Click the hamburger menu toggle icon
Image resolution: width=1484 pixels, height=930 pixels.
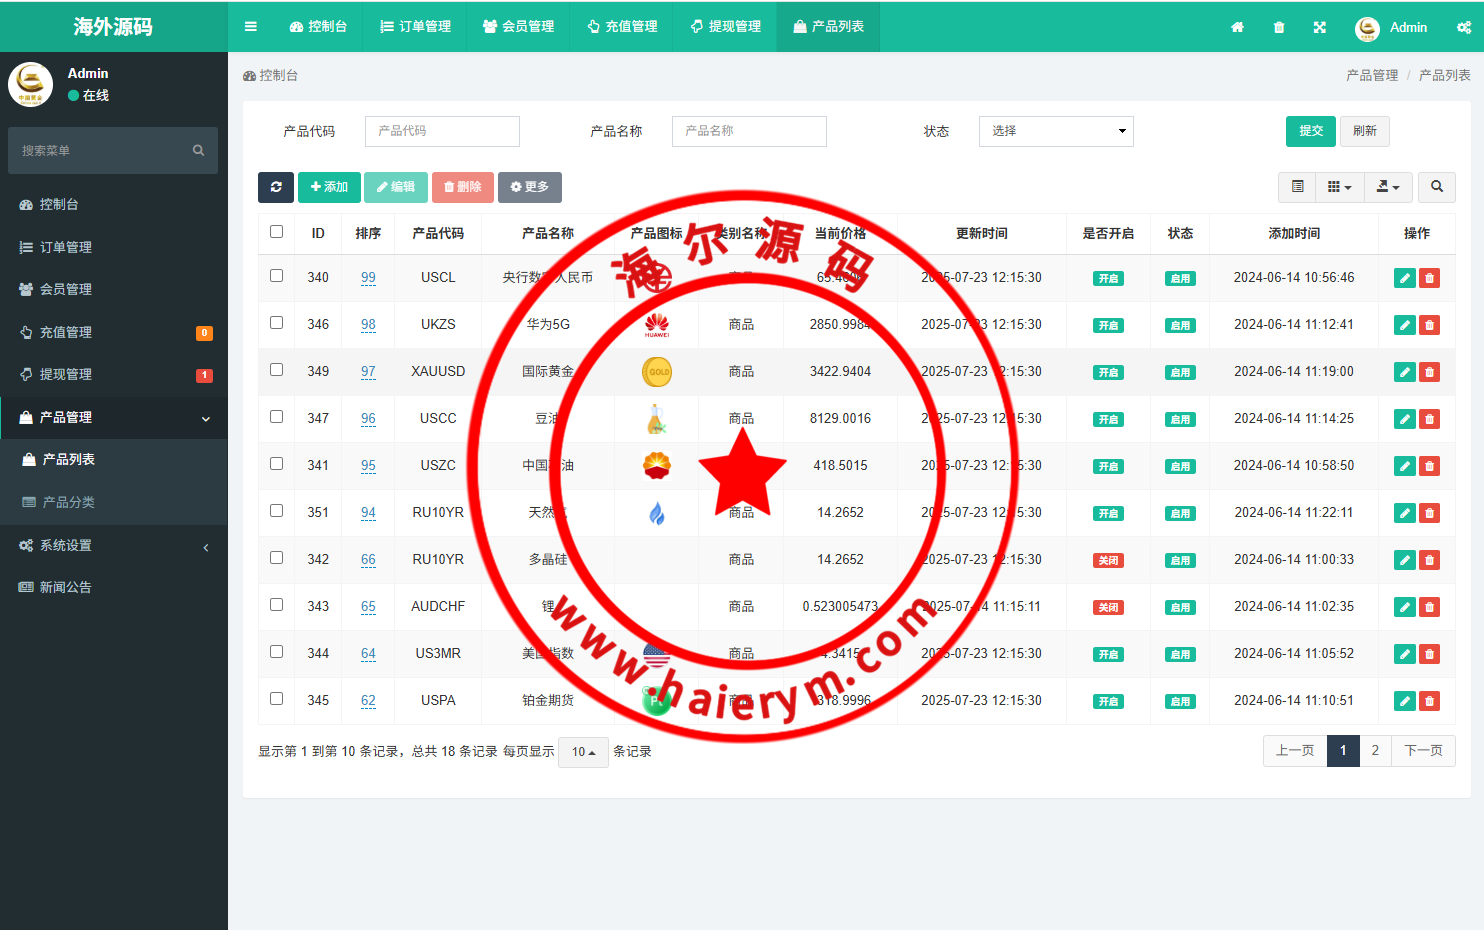pos(251,27)
